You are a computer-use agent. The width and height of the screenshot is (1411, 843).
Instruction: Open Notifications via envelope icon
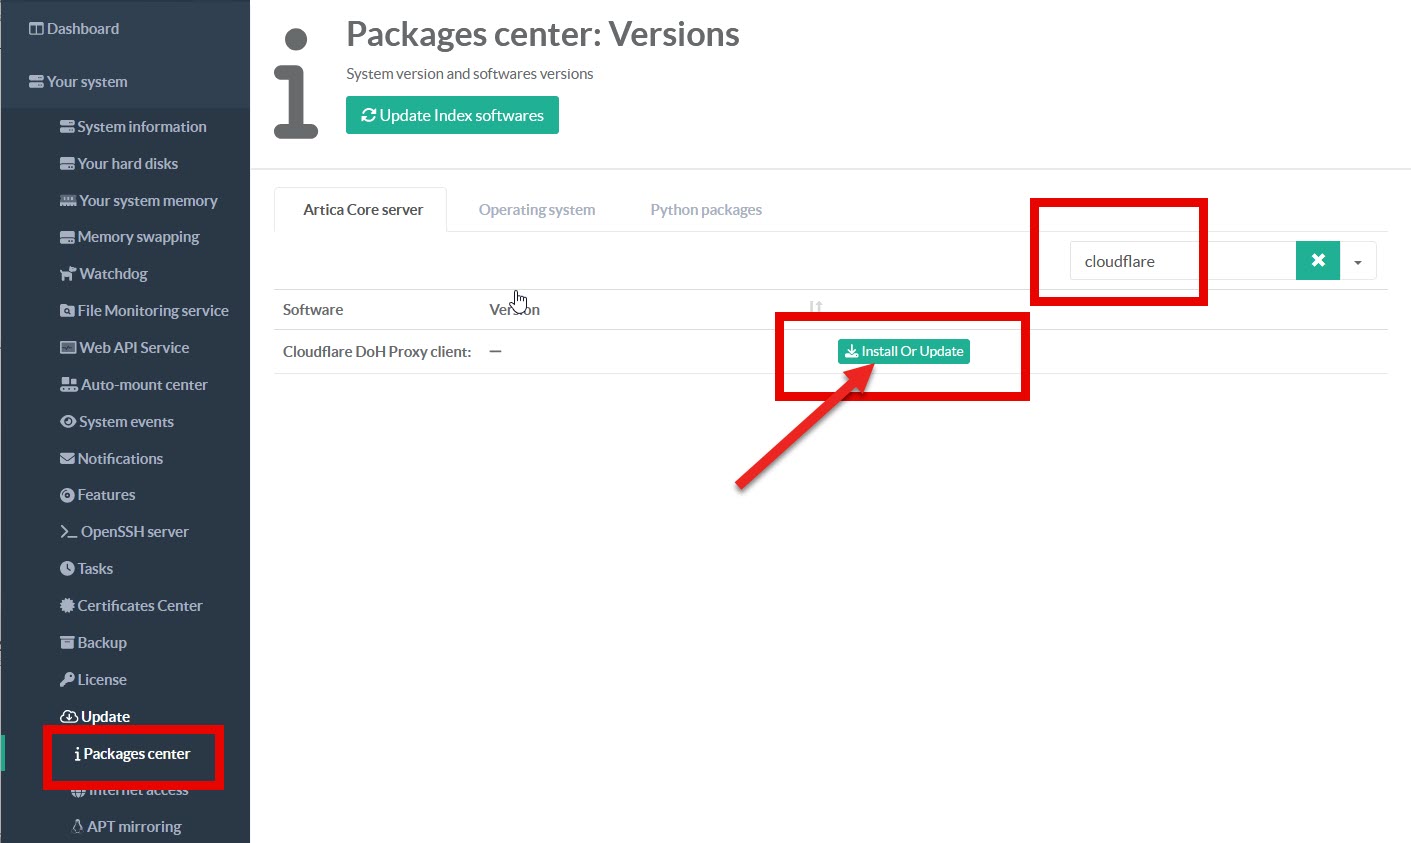[x=67, y=459]
